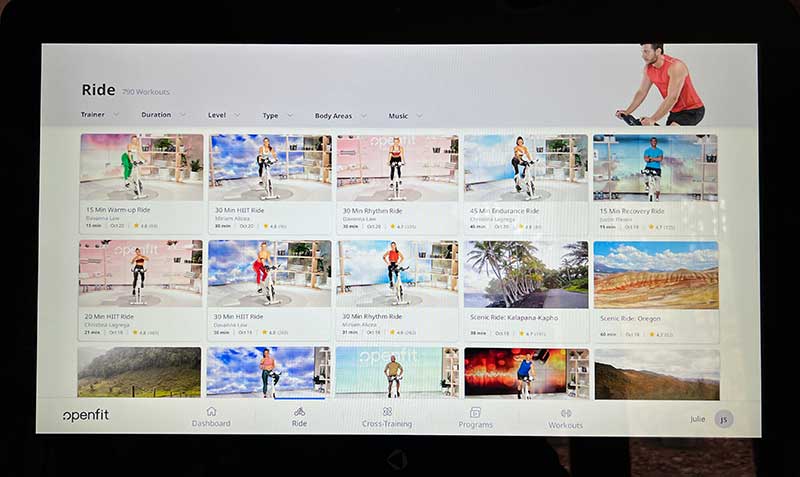The image size is (800, 477).
Task: Tap the openfit logo in bottom bar
Action: point(86,415)
